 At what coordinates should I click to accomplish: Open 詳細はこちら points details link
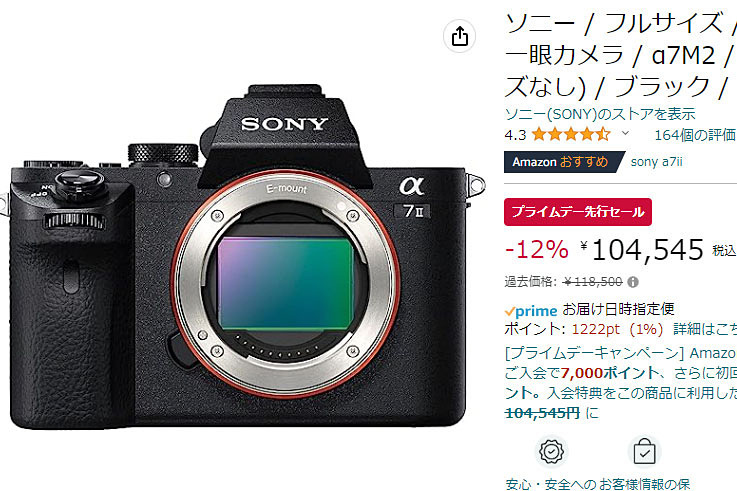pos(705,329)
